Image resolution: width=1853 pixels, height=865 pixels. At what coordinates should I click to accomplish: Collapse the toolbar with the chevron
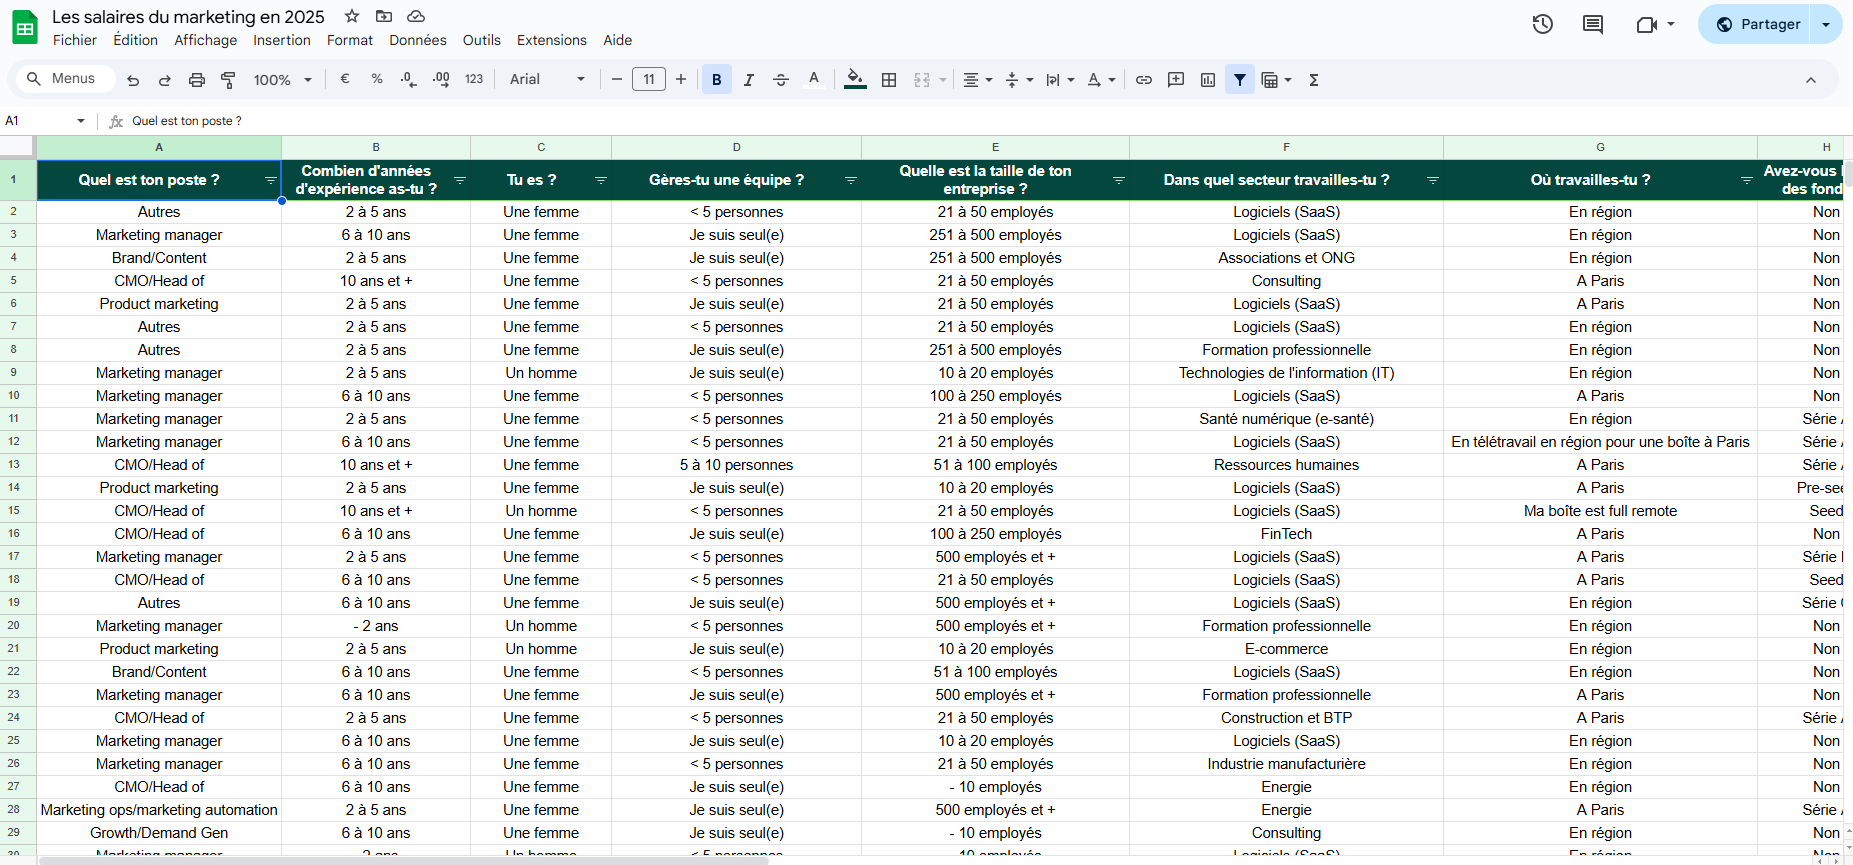pos(1811,80)
